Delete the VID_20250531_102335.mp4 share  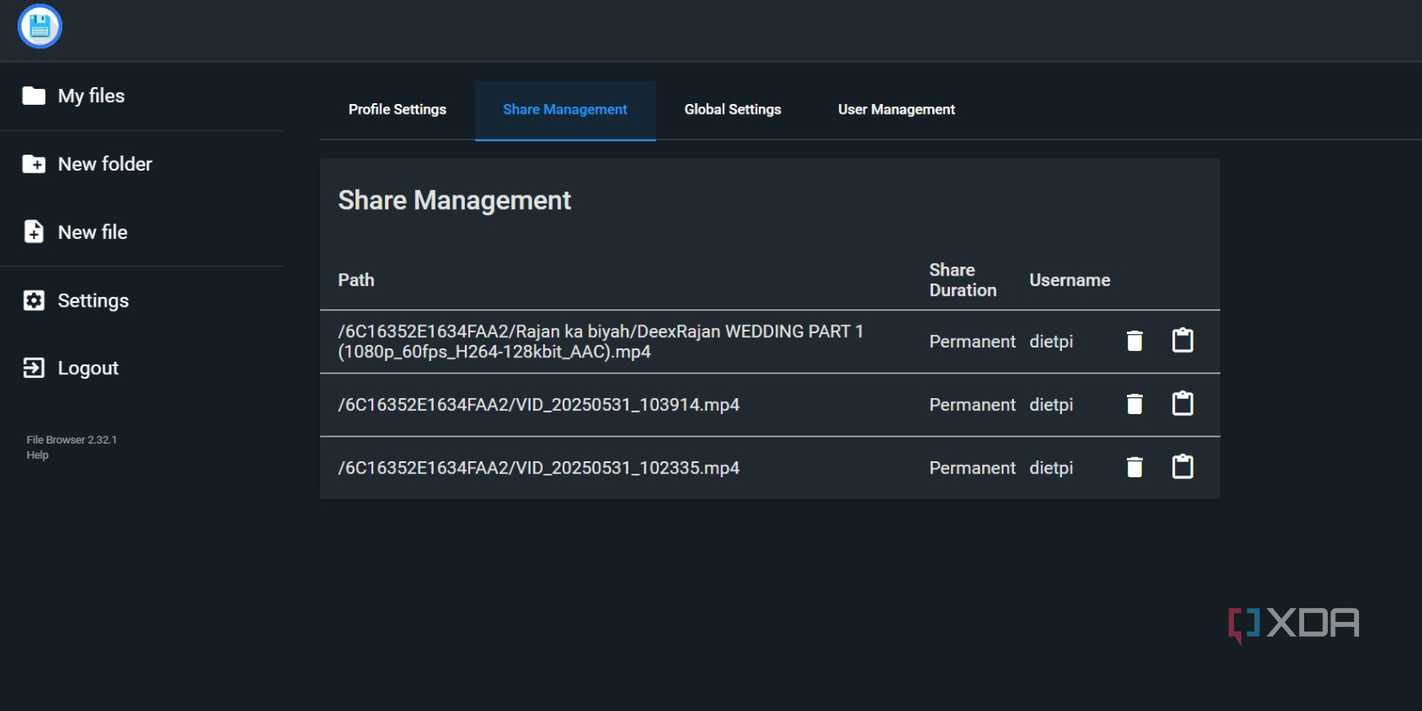1134,467
